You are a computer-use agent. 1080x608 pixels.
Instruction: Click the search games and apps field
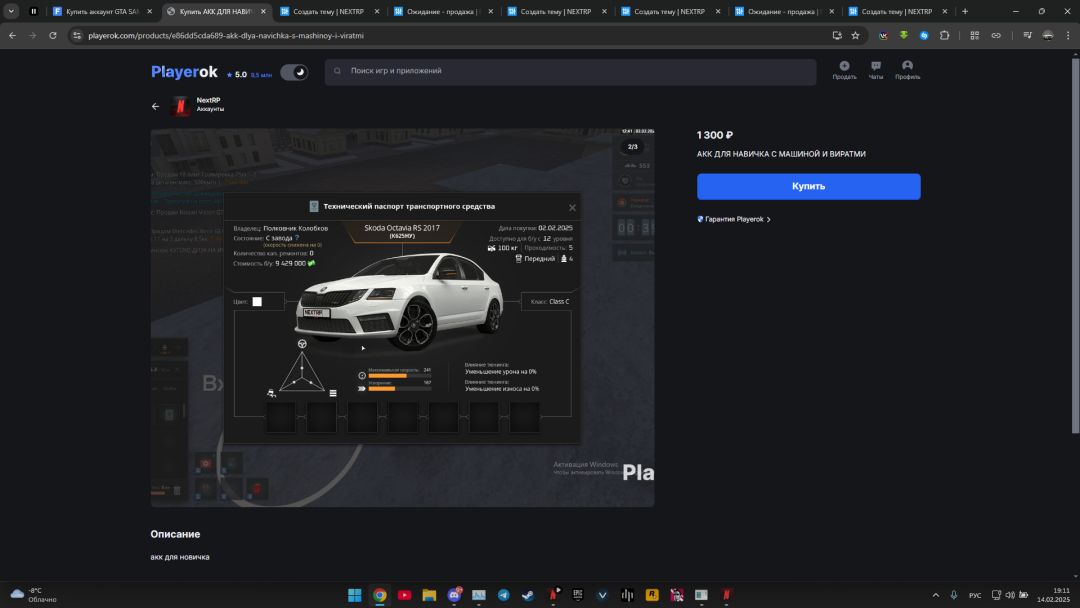[x=570, y=71]
